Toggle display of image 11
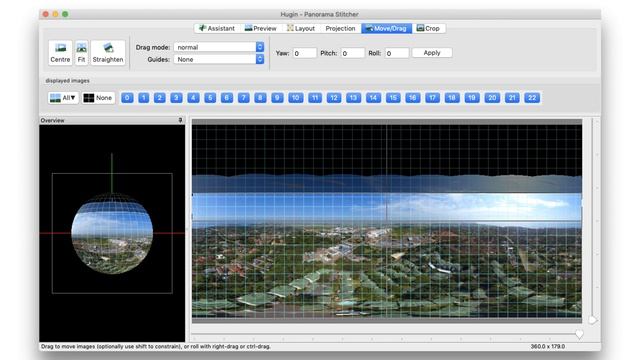Screen dimensions: 640x360 (x=315, y=98)
